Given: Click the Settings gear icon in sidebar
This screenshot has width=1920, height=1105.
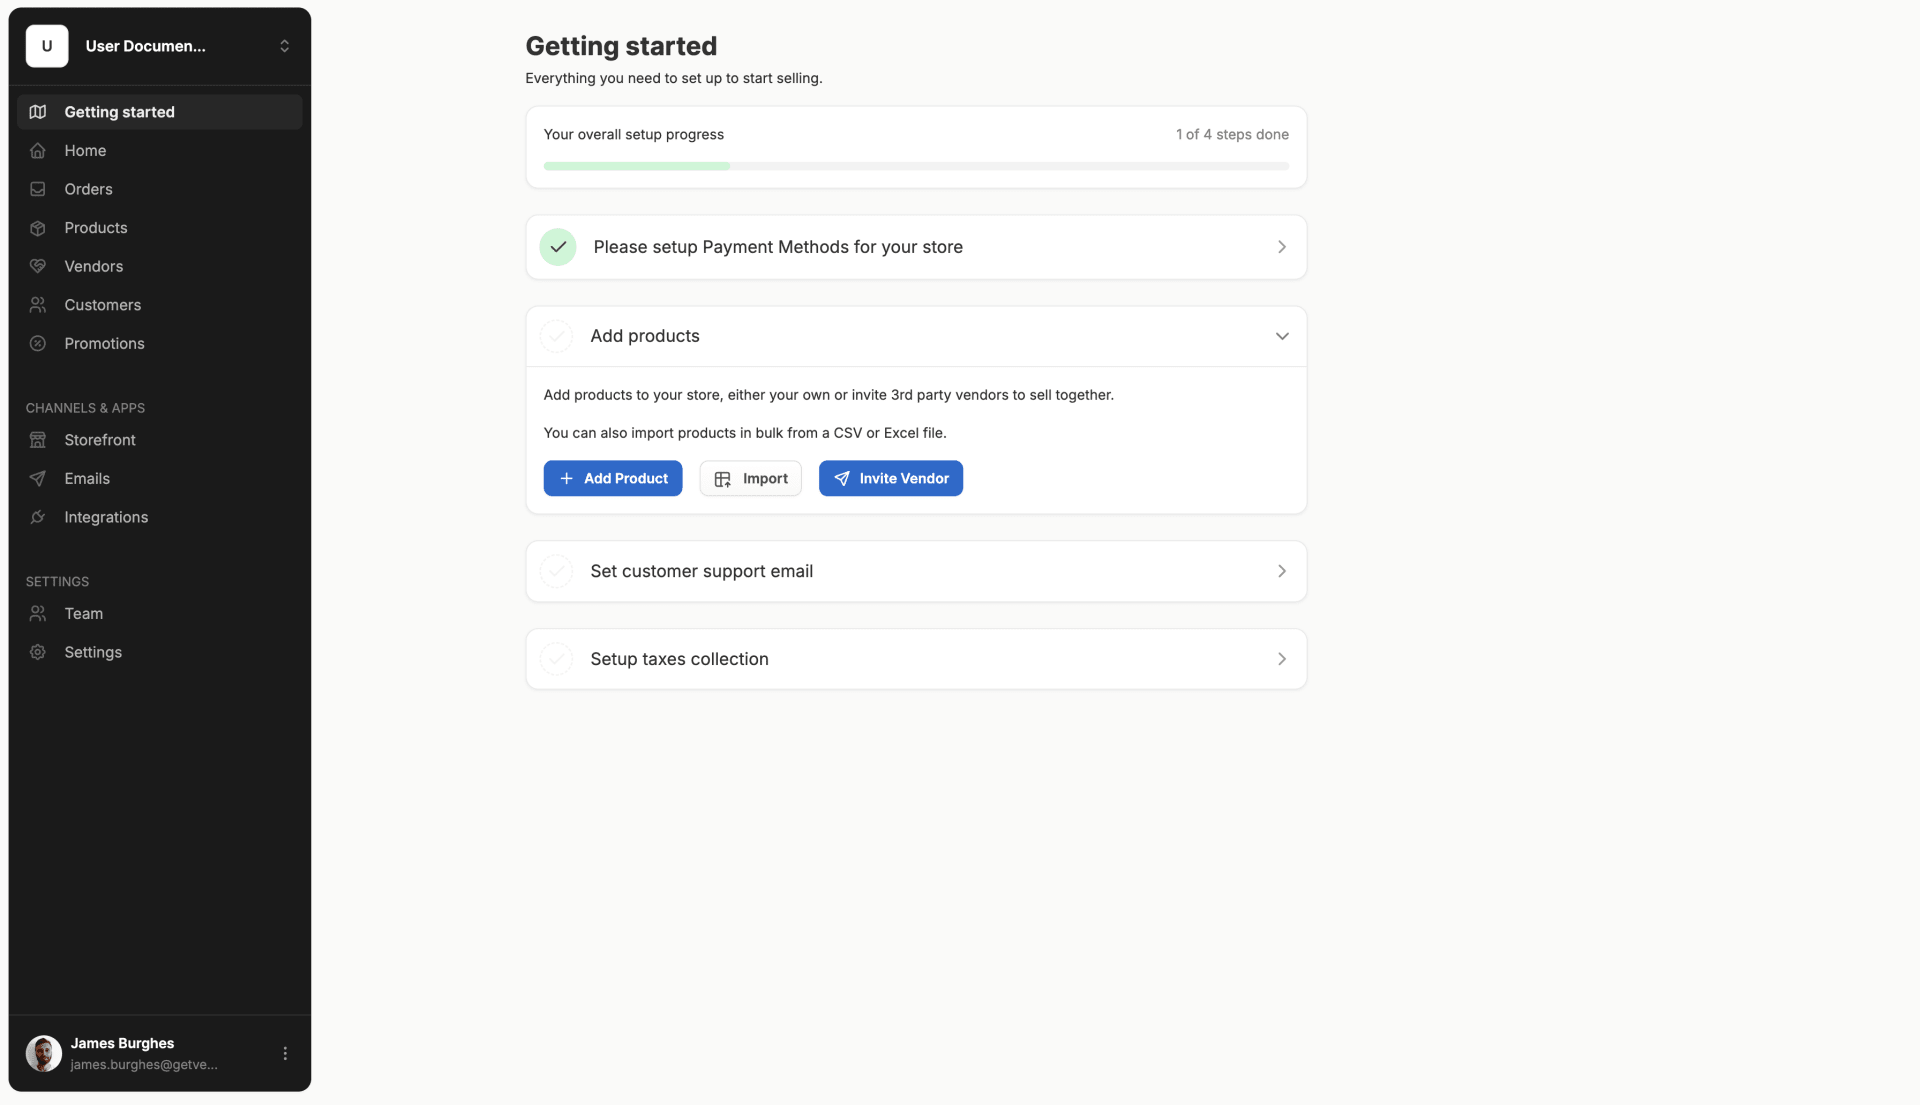Looking at the screenshot, I should (x=38, y=652).
